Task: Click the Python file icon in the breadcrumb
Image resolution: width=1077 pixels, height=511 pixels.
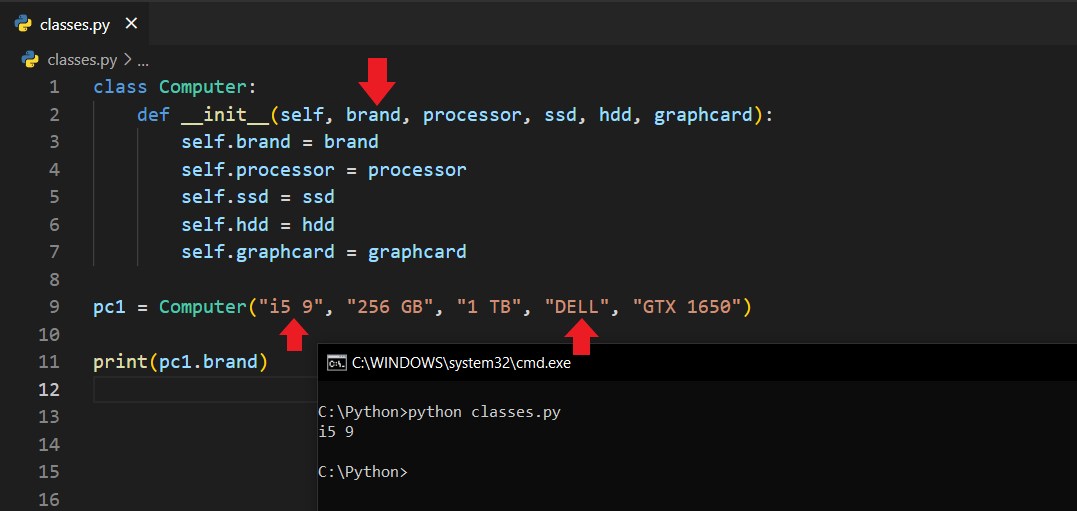Action: 30,59
